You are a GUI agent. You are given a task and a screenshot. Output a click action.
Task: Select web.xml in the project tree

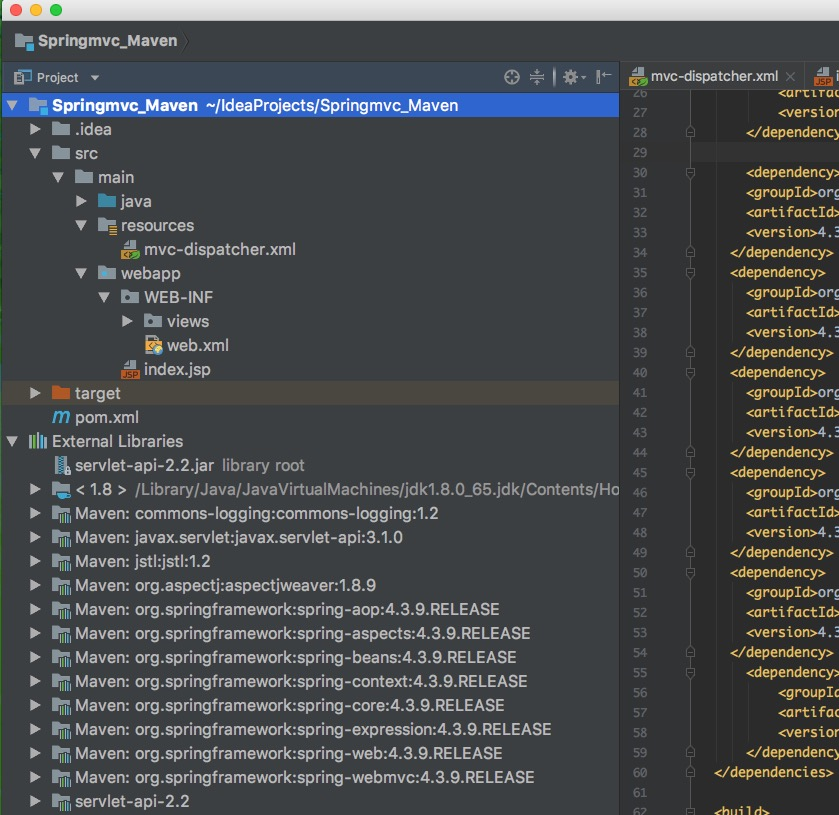click(197, 345)
